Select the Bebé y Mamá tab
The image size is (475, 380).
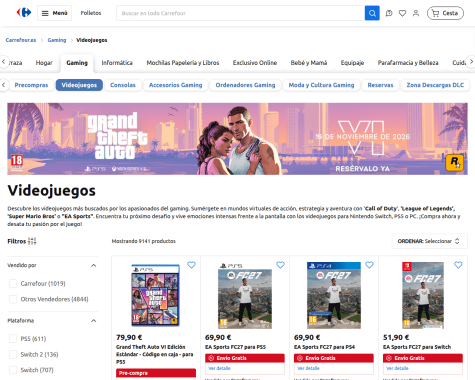[309, 63]
